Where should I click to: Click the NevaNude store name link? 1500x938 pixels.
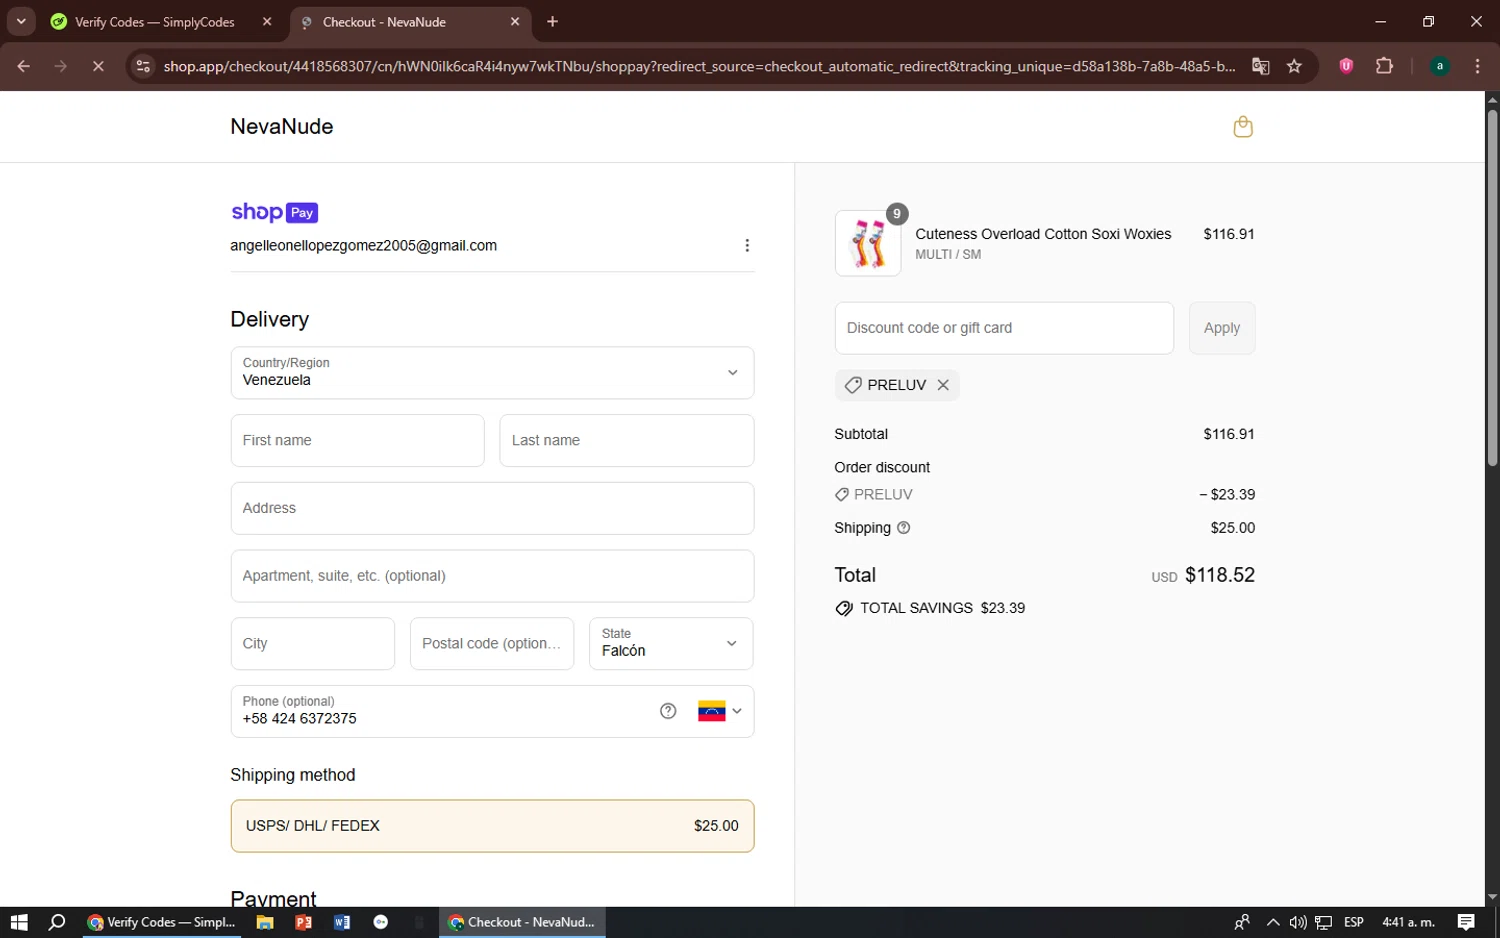(x=282, y=127)
